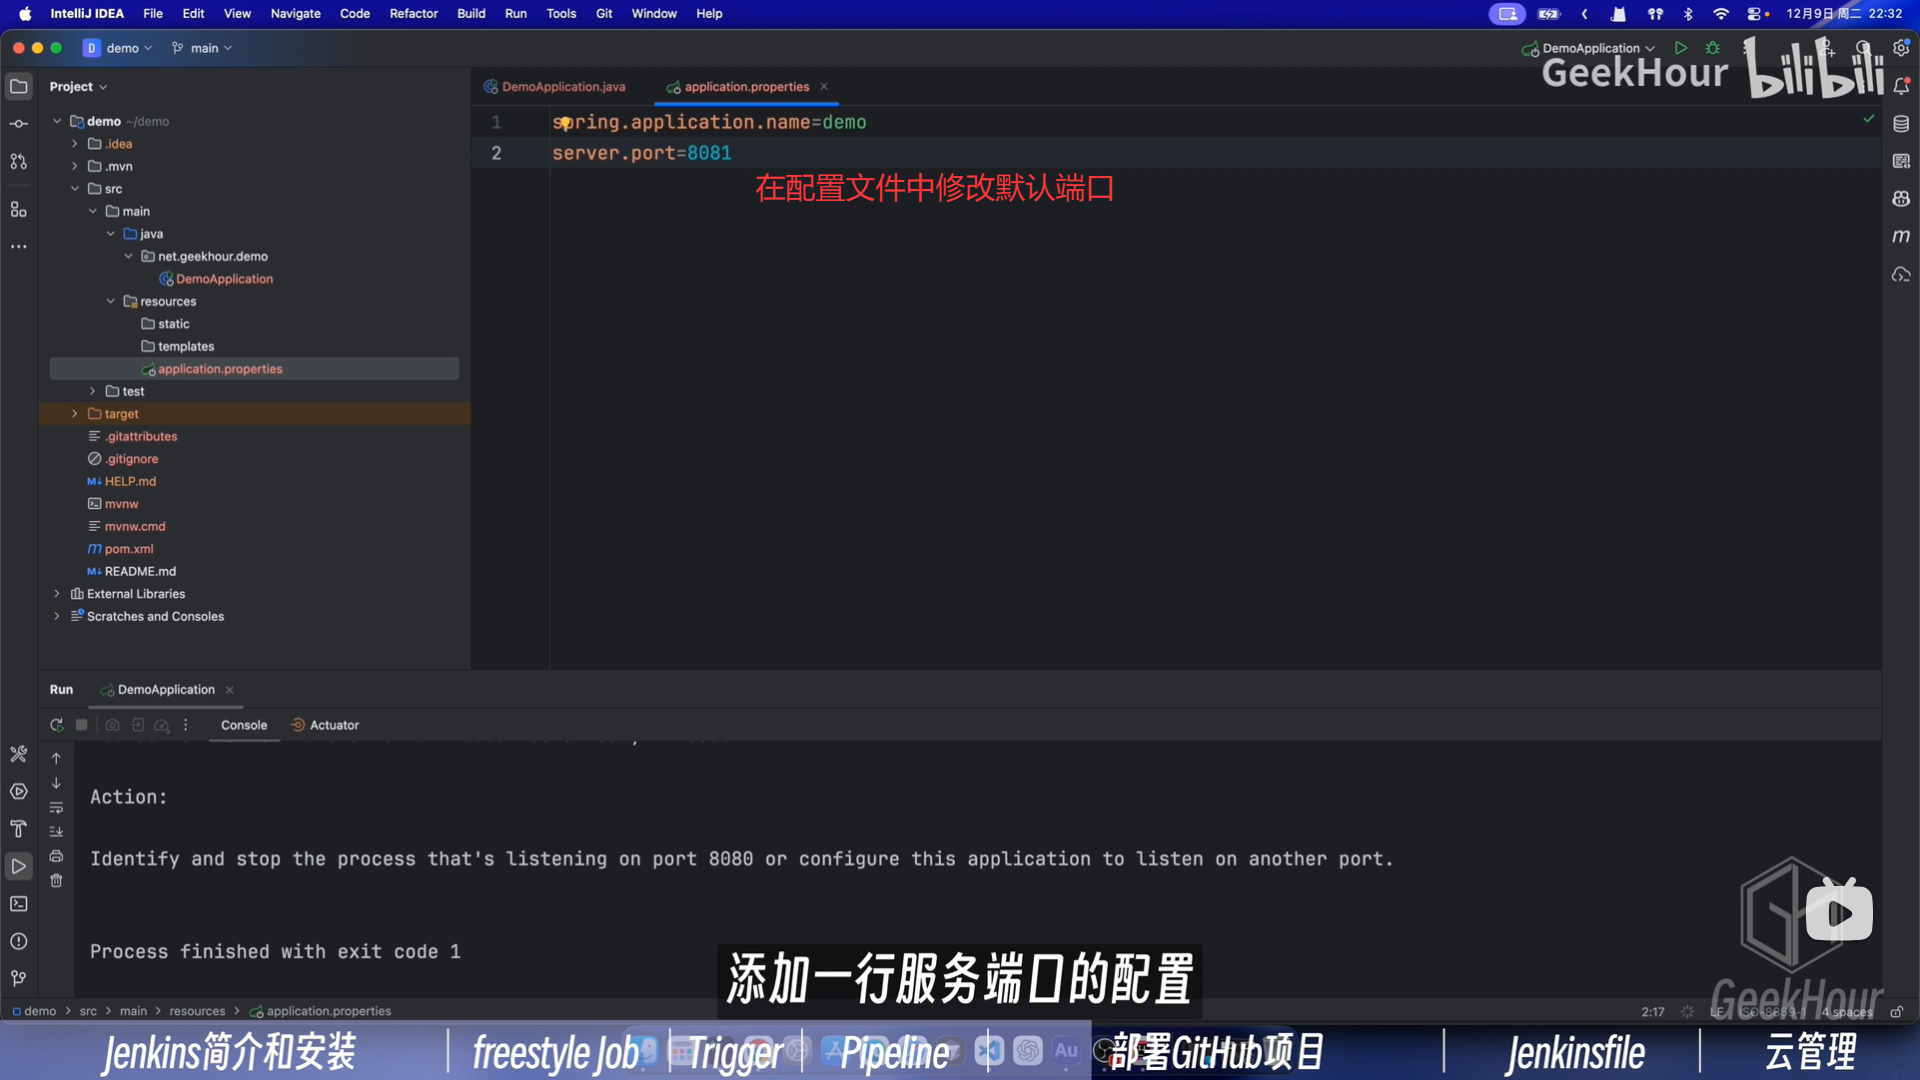
Task: Click the Stop process icon in Run panel
Action: [x=82, y=725]
